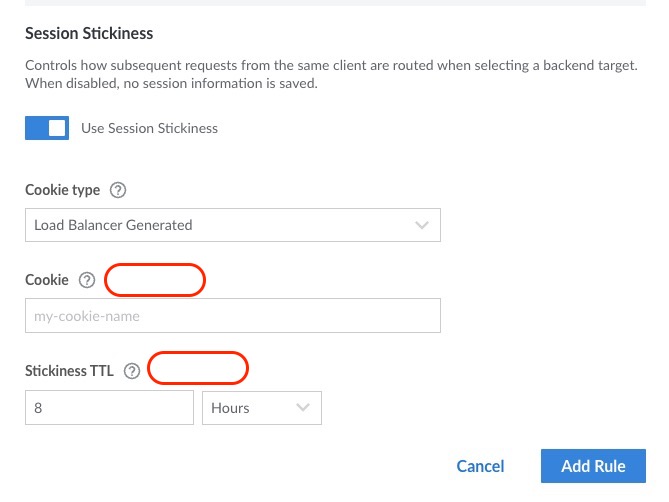Disable the Use Session Stickiness switch
669x502 pixels.
point(47,128)
